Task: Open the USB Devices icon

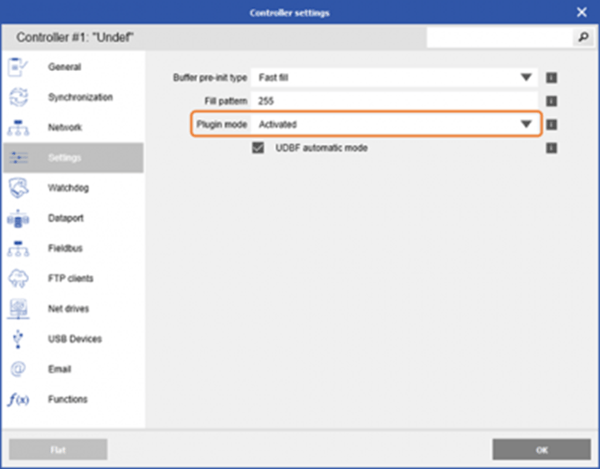Action: point(19,339)
